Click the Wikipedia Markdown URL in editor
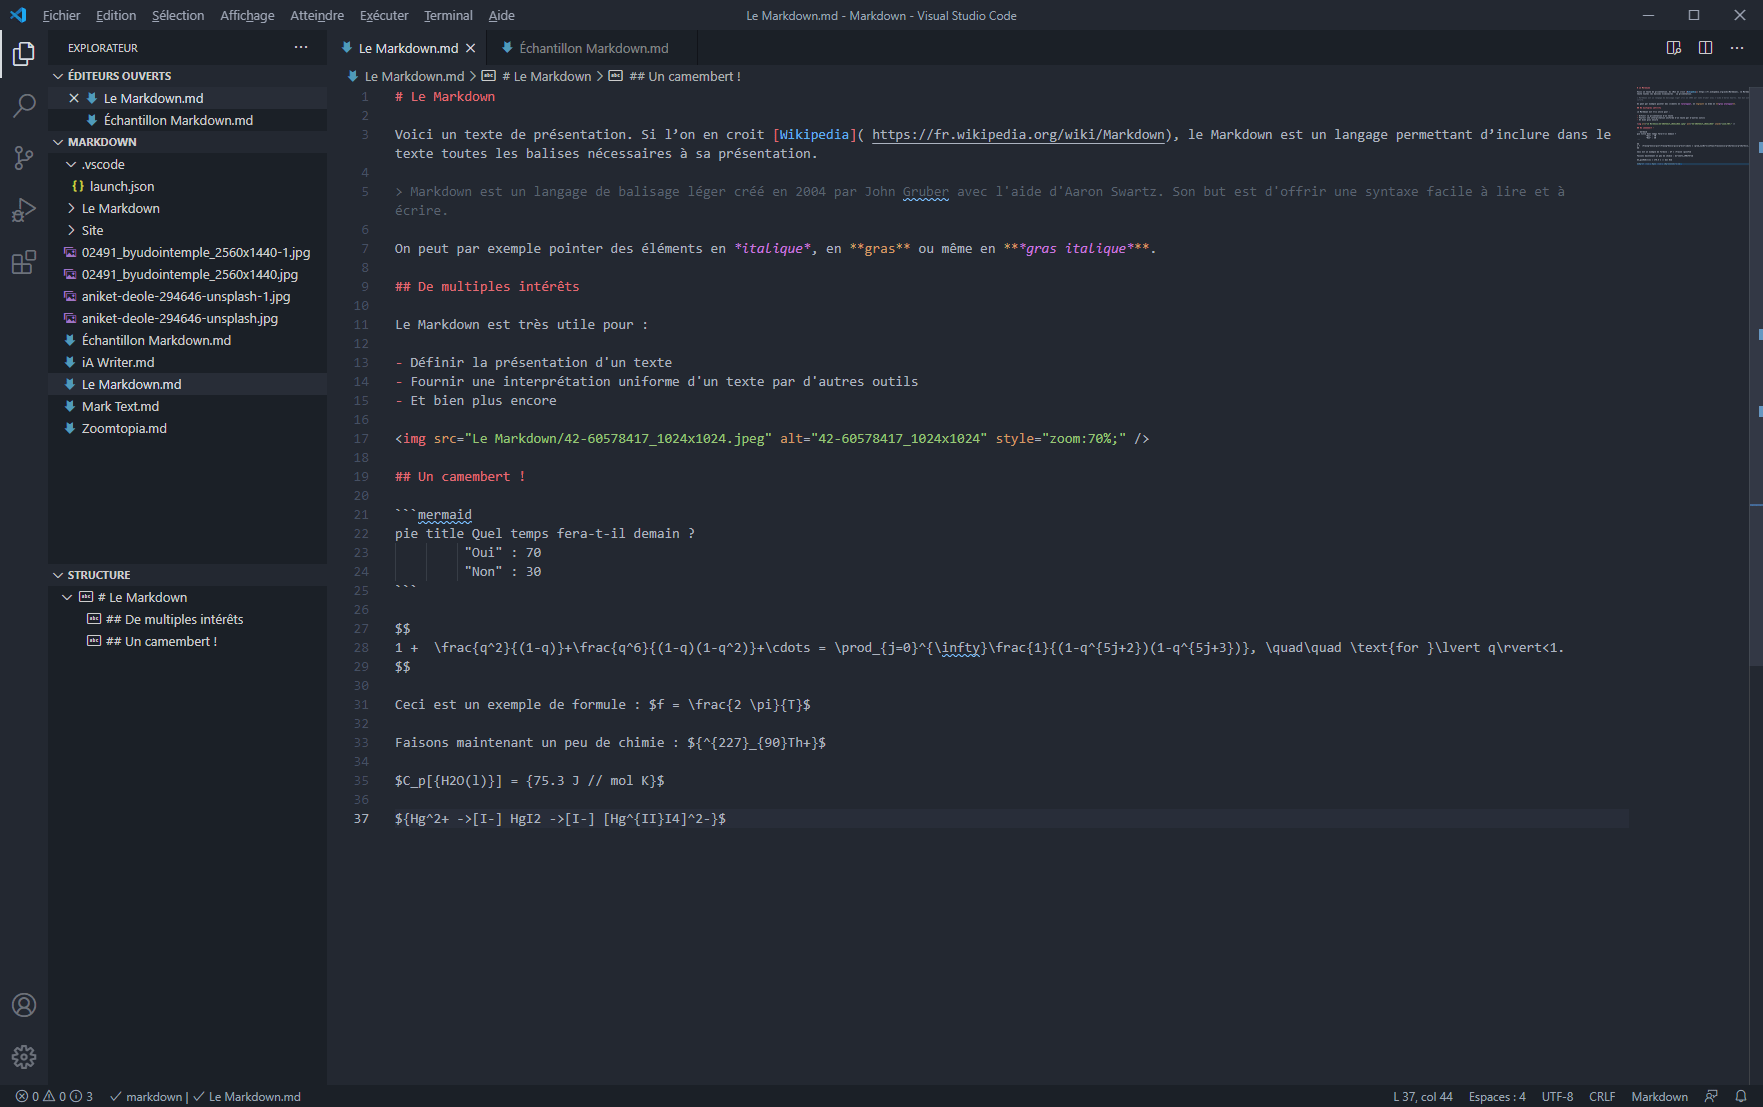Viewport: 1763px width, 1107px height. click(x=1018, y=135)
